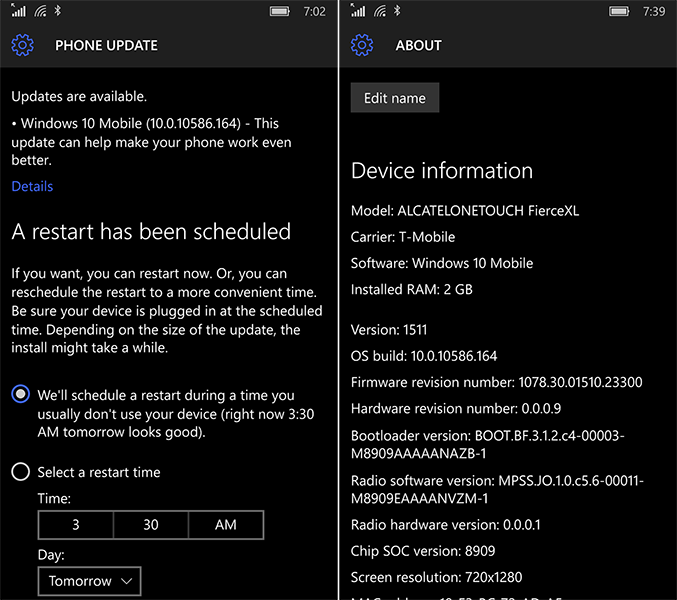Viewport: 677px width, 600px height.
Task: Tap Radio hardware version: 0.0.0.1 line
Action: point(445,525)
